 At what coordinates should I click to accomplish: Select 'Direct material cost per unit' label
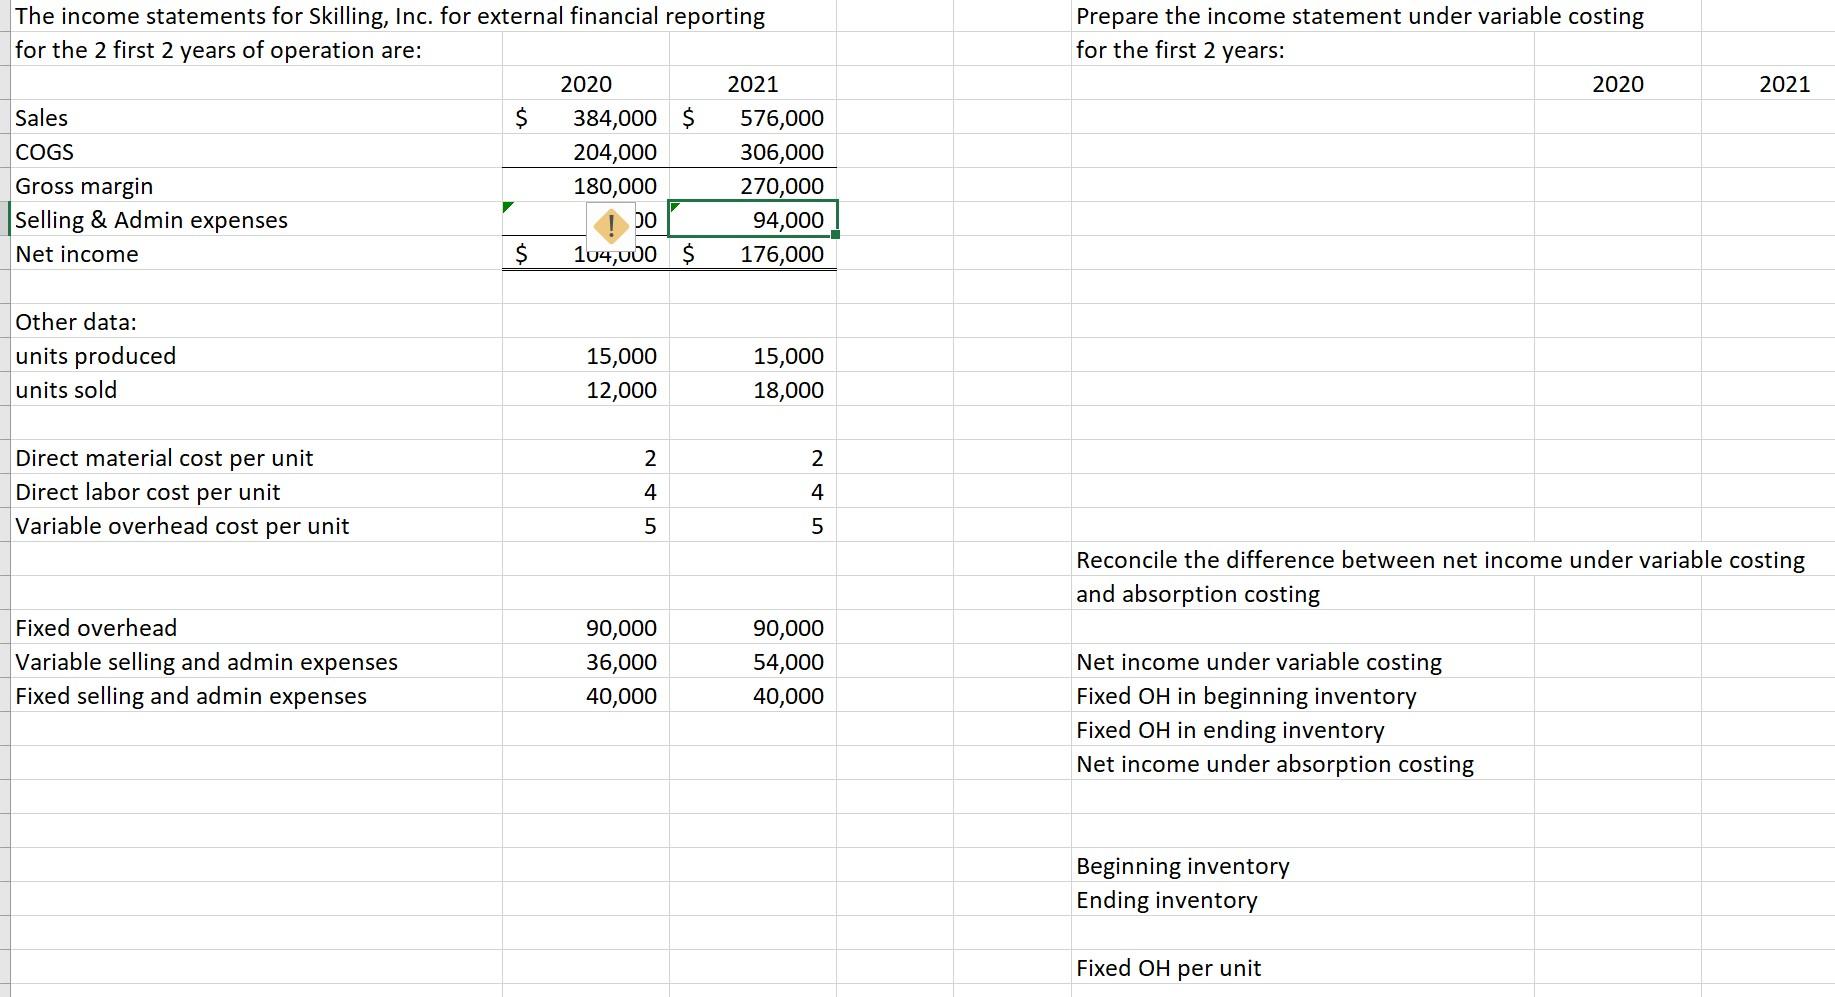coord(164,458)
